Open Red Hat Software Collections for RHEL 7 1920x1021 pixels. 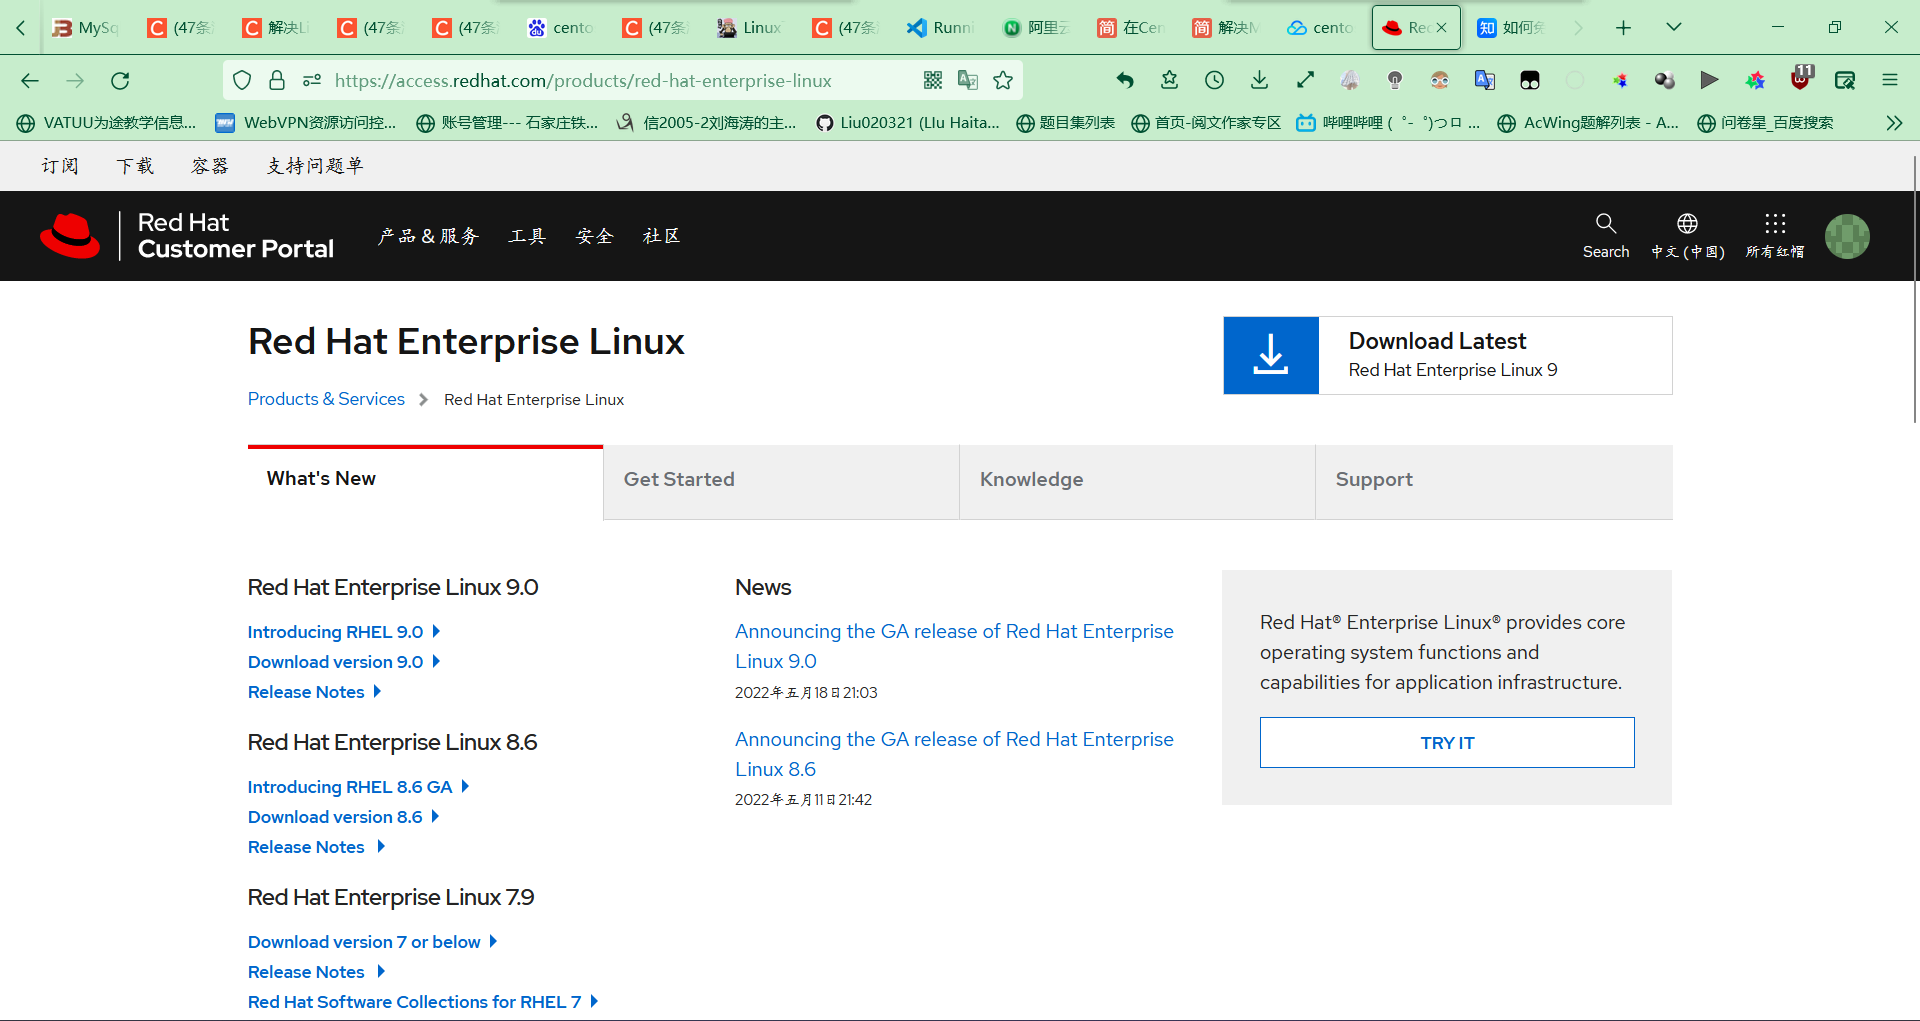(422, 1002)
